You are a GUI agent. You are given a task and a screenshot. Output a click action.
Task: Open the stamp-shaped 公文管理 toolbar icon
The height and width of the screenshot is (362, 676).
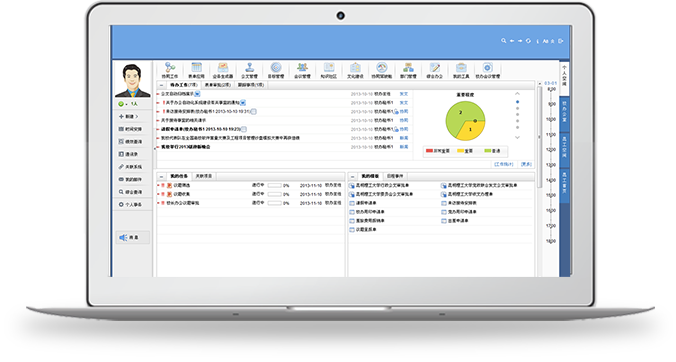pyautogui.click(x=249, y=70)
